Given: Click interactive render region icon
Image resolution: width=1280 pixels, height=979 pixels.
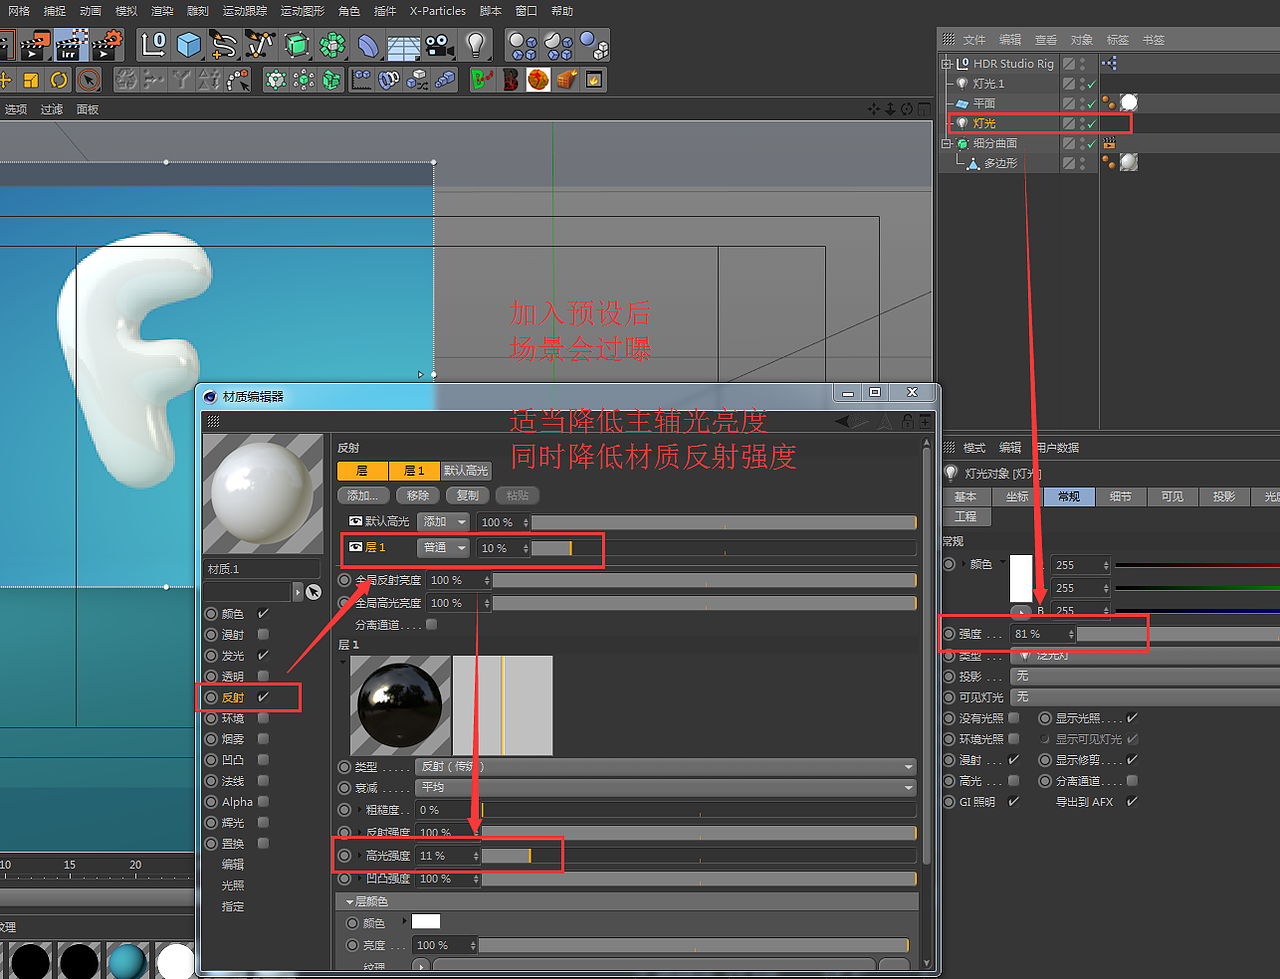Looking at the screenshot, I should tap(72, 45).
